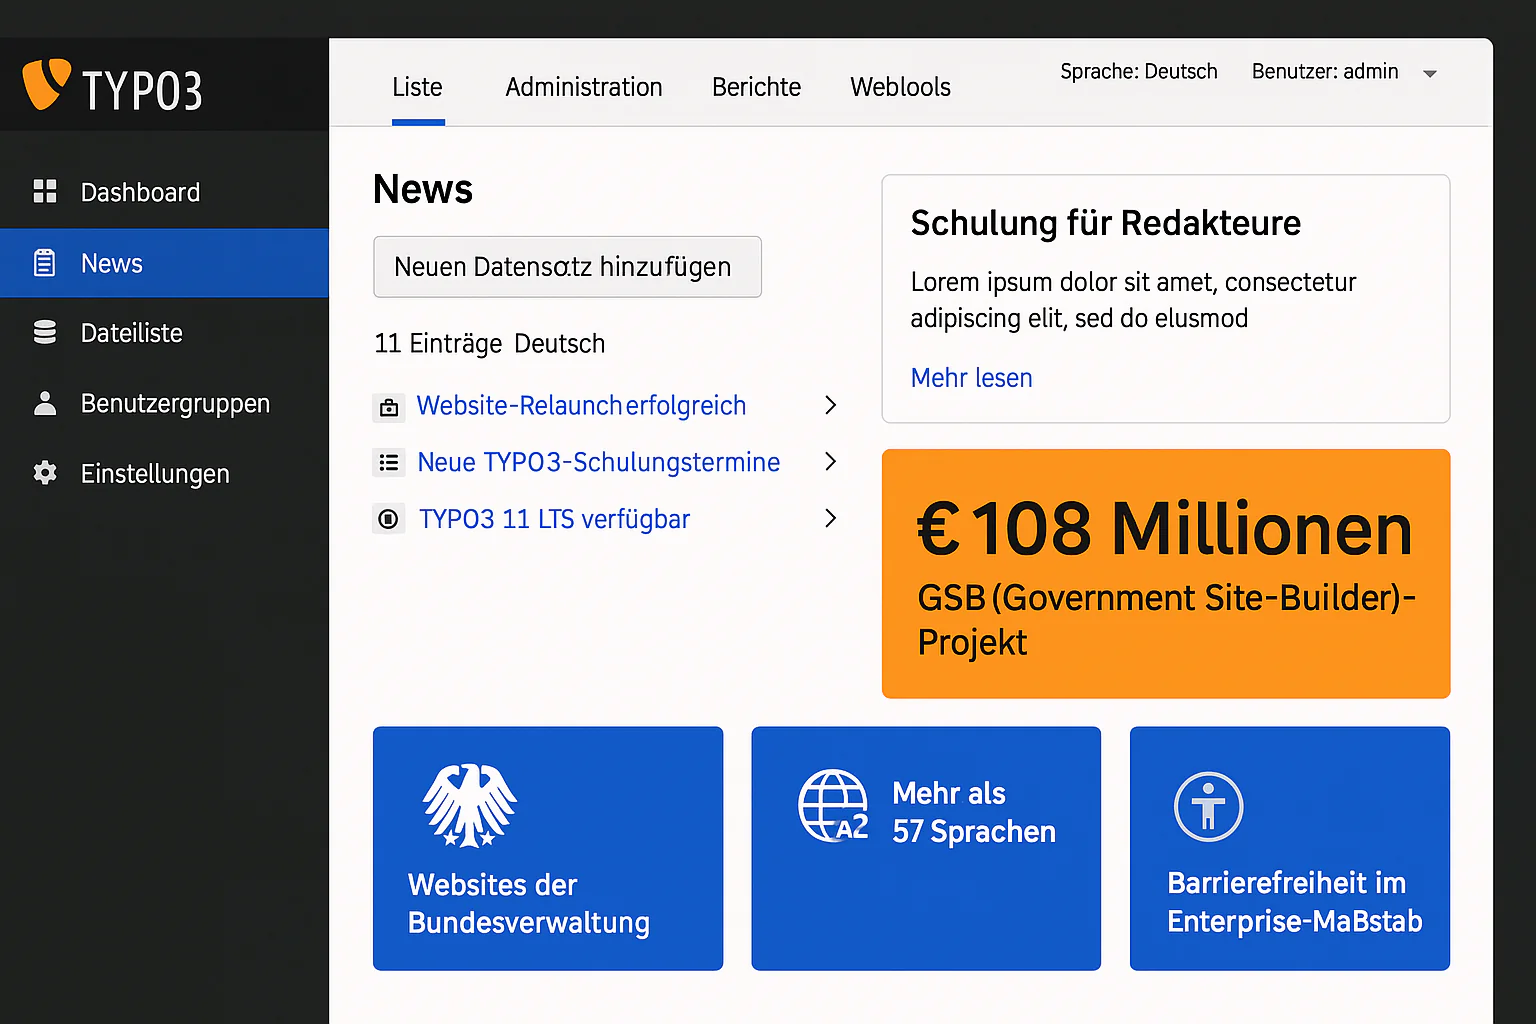Select the accessibility icon on the Barrierefreiheit card
This screenshot has height=1024, width=1536.
(x=1208, y=806)
